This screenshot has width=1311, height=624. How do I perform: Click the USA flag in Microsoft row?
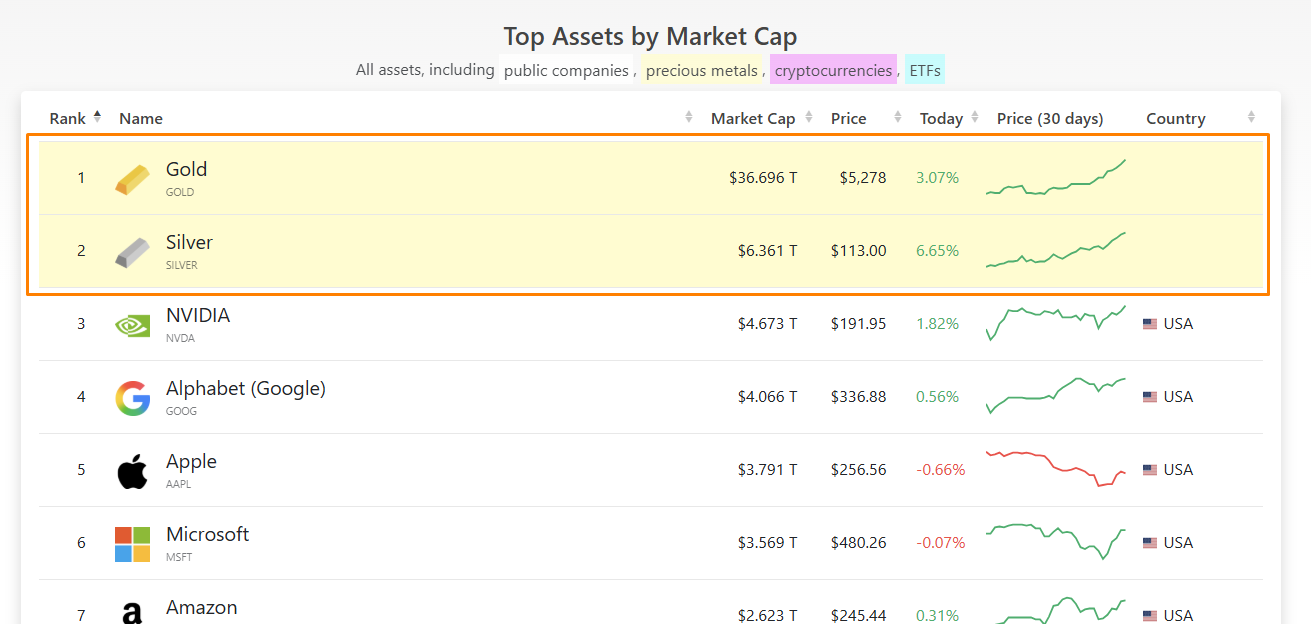point(1150,543)
